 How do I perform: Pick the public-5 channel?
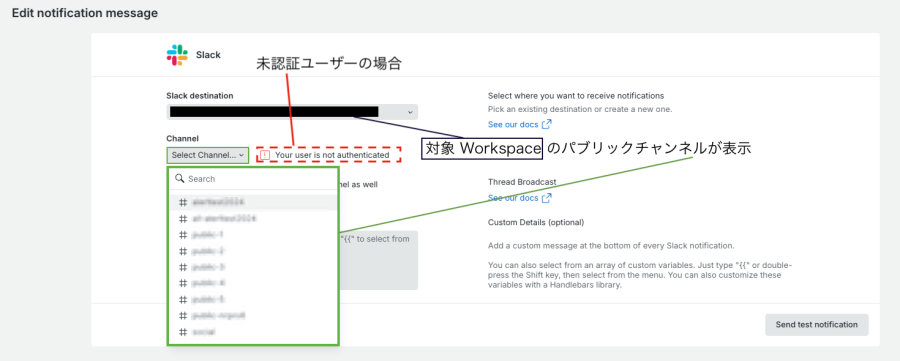point(253,299)
